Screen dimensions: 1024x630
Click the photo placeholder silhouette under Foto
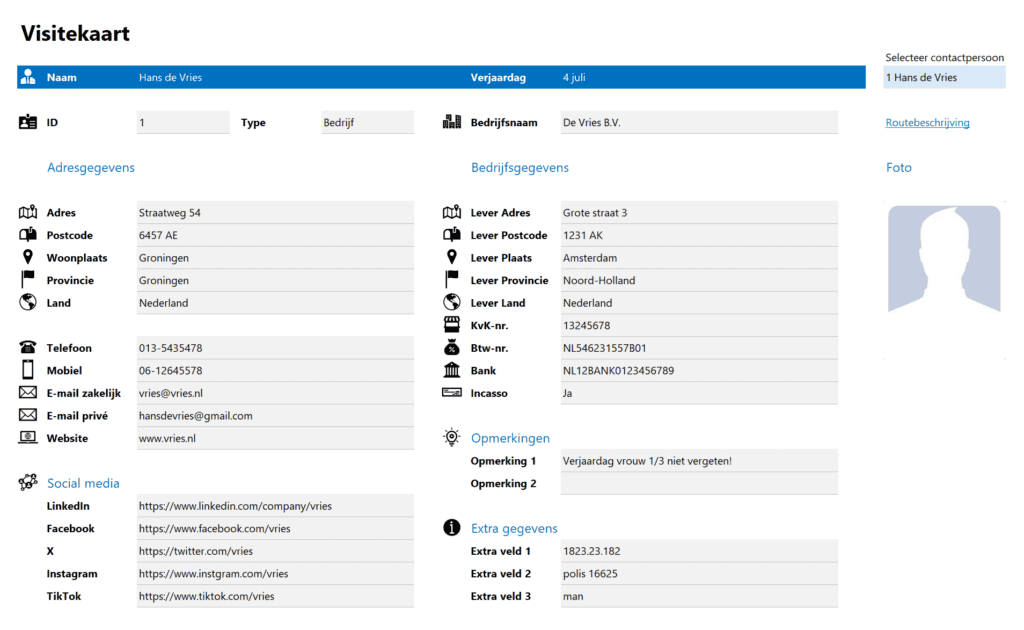pos(944,260)
